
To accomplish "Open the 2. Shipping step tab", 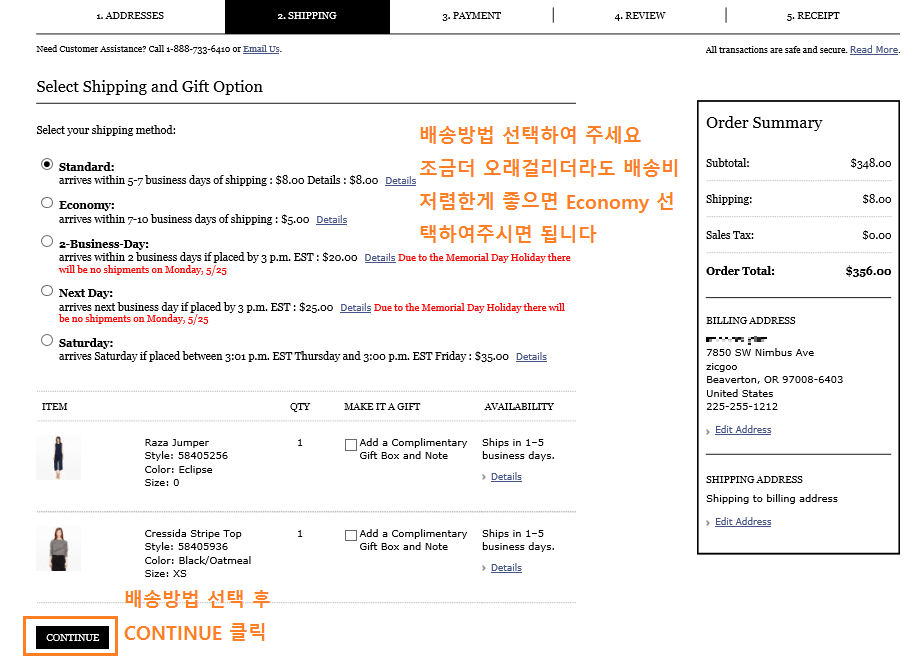I will [x=307, y=16].
